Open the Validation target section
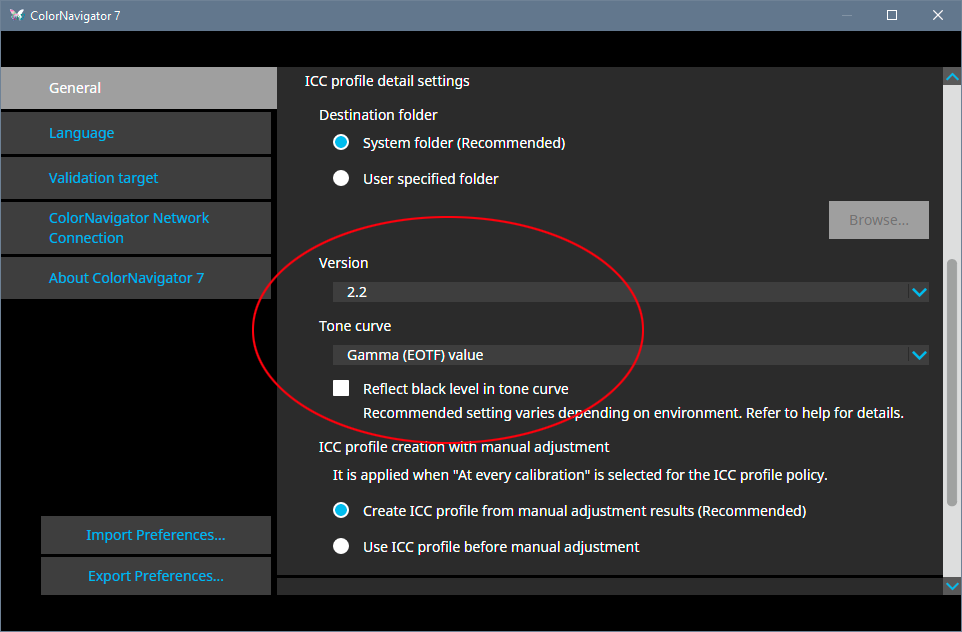This screenshot has height=632, width=962. (137, 177)
